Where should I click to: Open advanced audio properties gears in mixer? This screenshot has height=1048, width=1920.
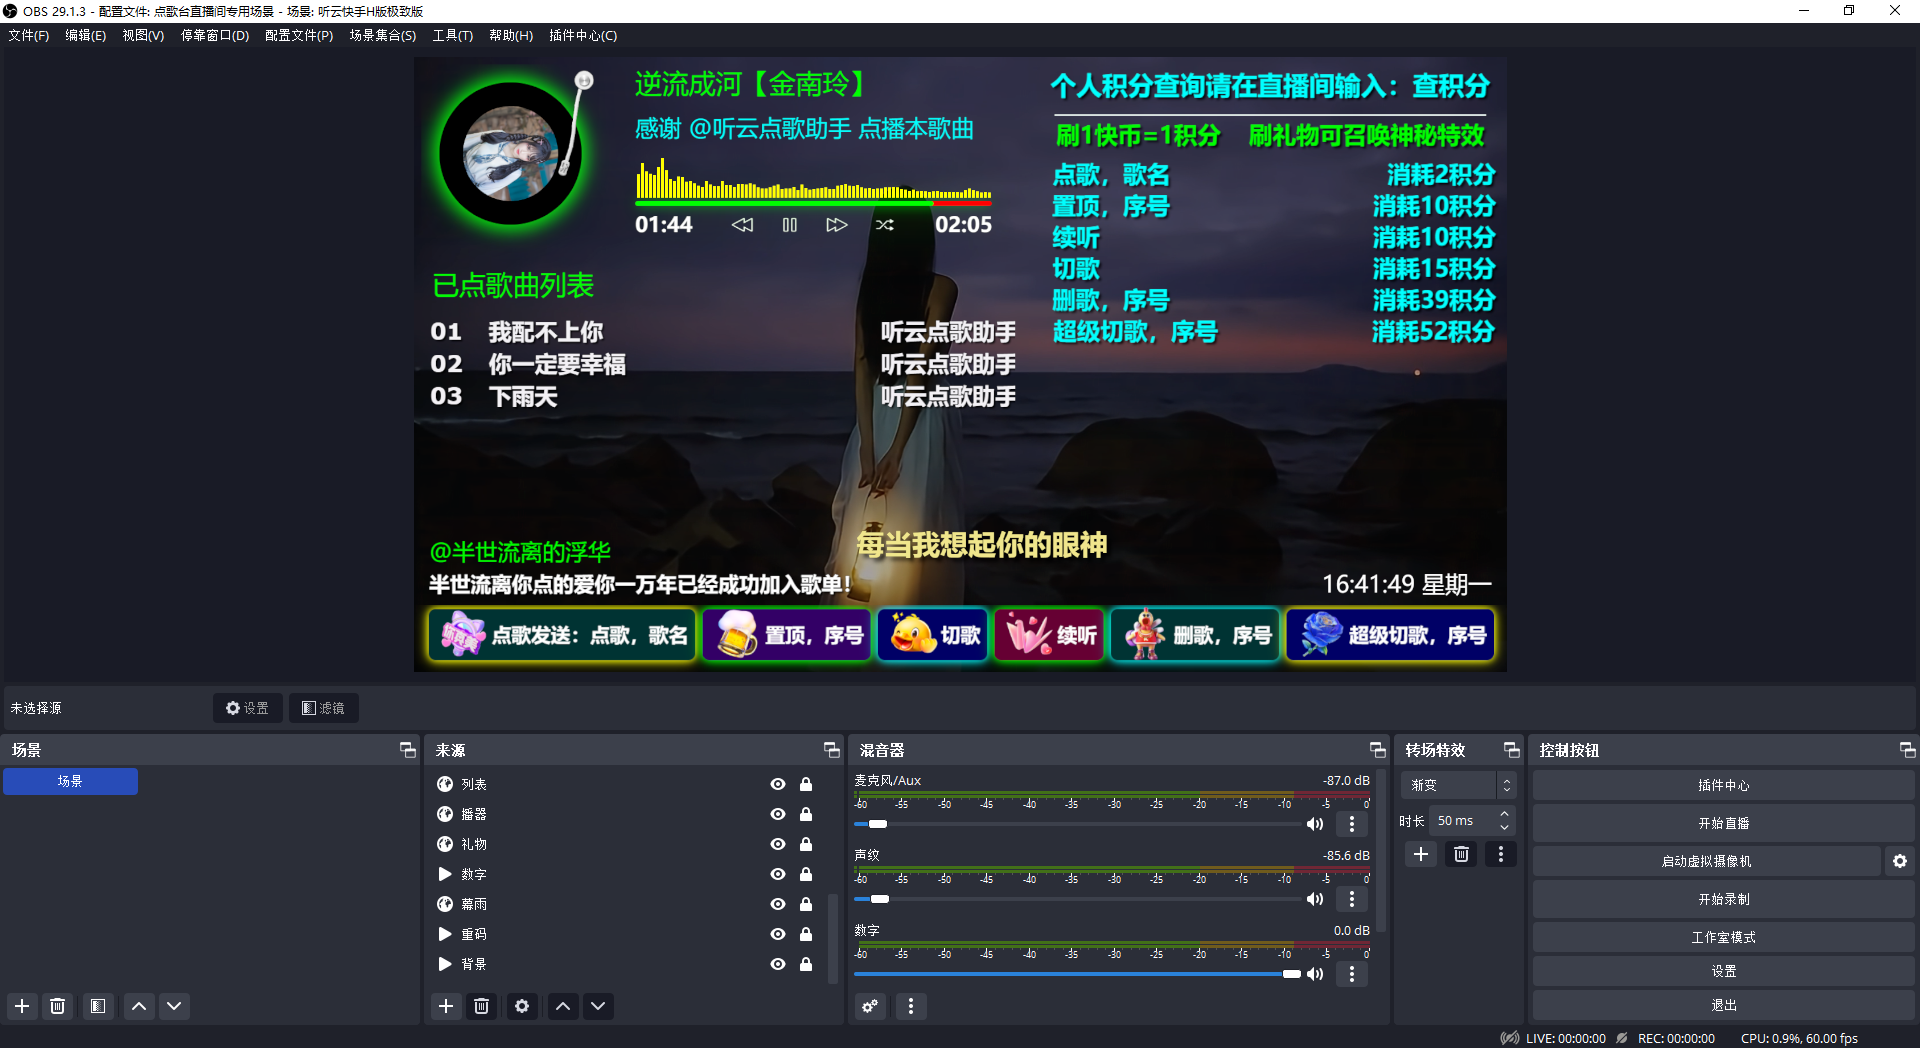(870, 1006)
